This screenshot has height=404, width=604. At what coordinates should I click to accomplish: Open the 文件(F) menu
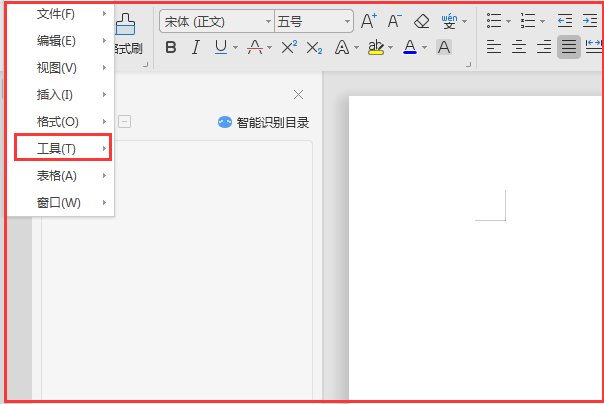tap(61, 14)
